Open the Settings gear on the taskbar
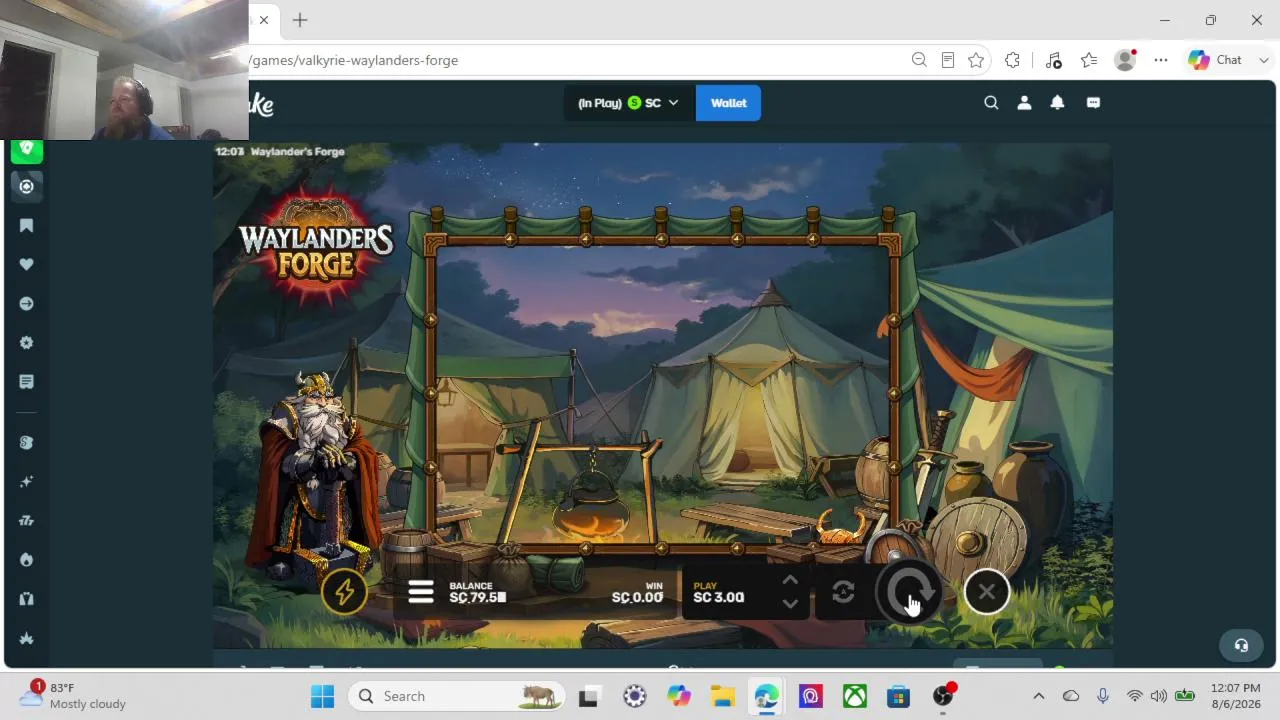The image size is (1280, 720). pos(635,696)
